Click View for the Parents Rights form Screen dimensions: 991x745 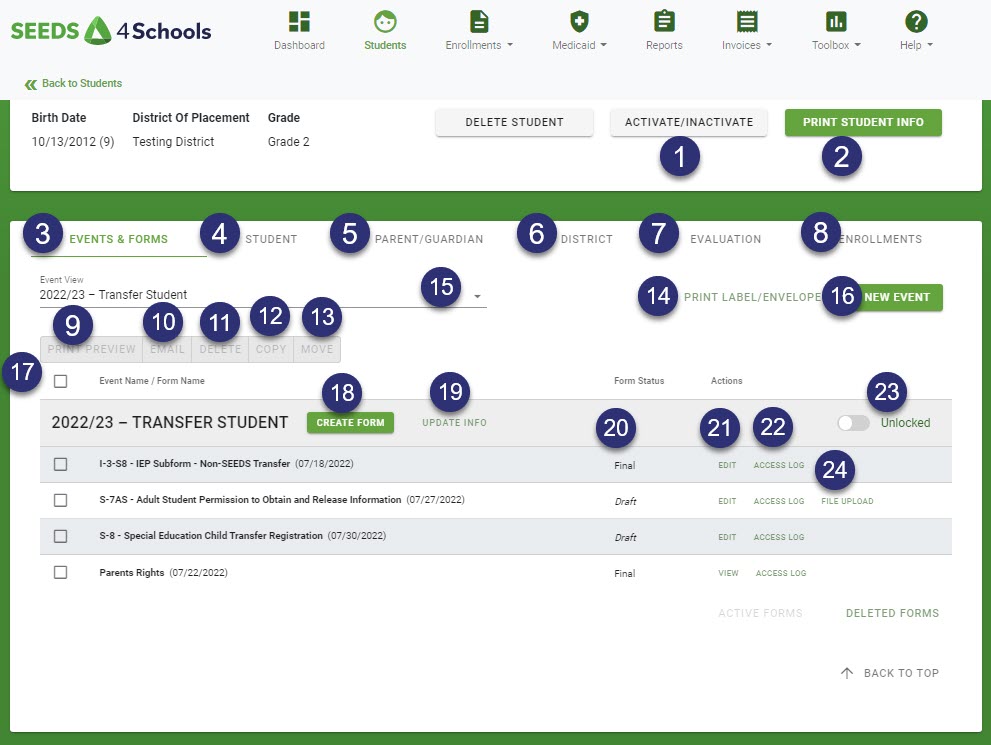728,573
